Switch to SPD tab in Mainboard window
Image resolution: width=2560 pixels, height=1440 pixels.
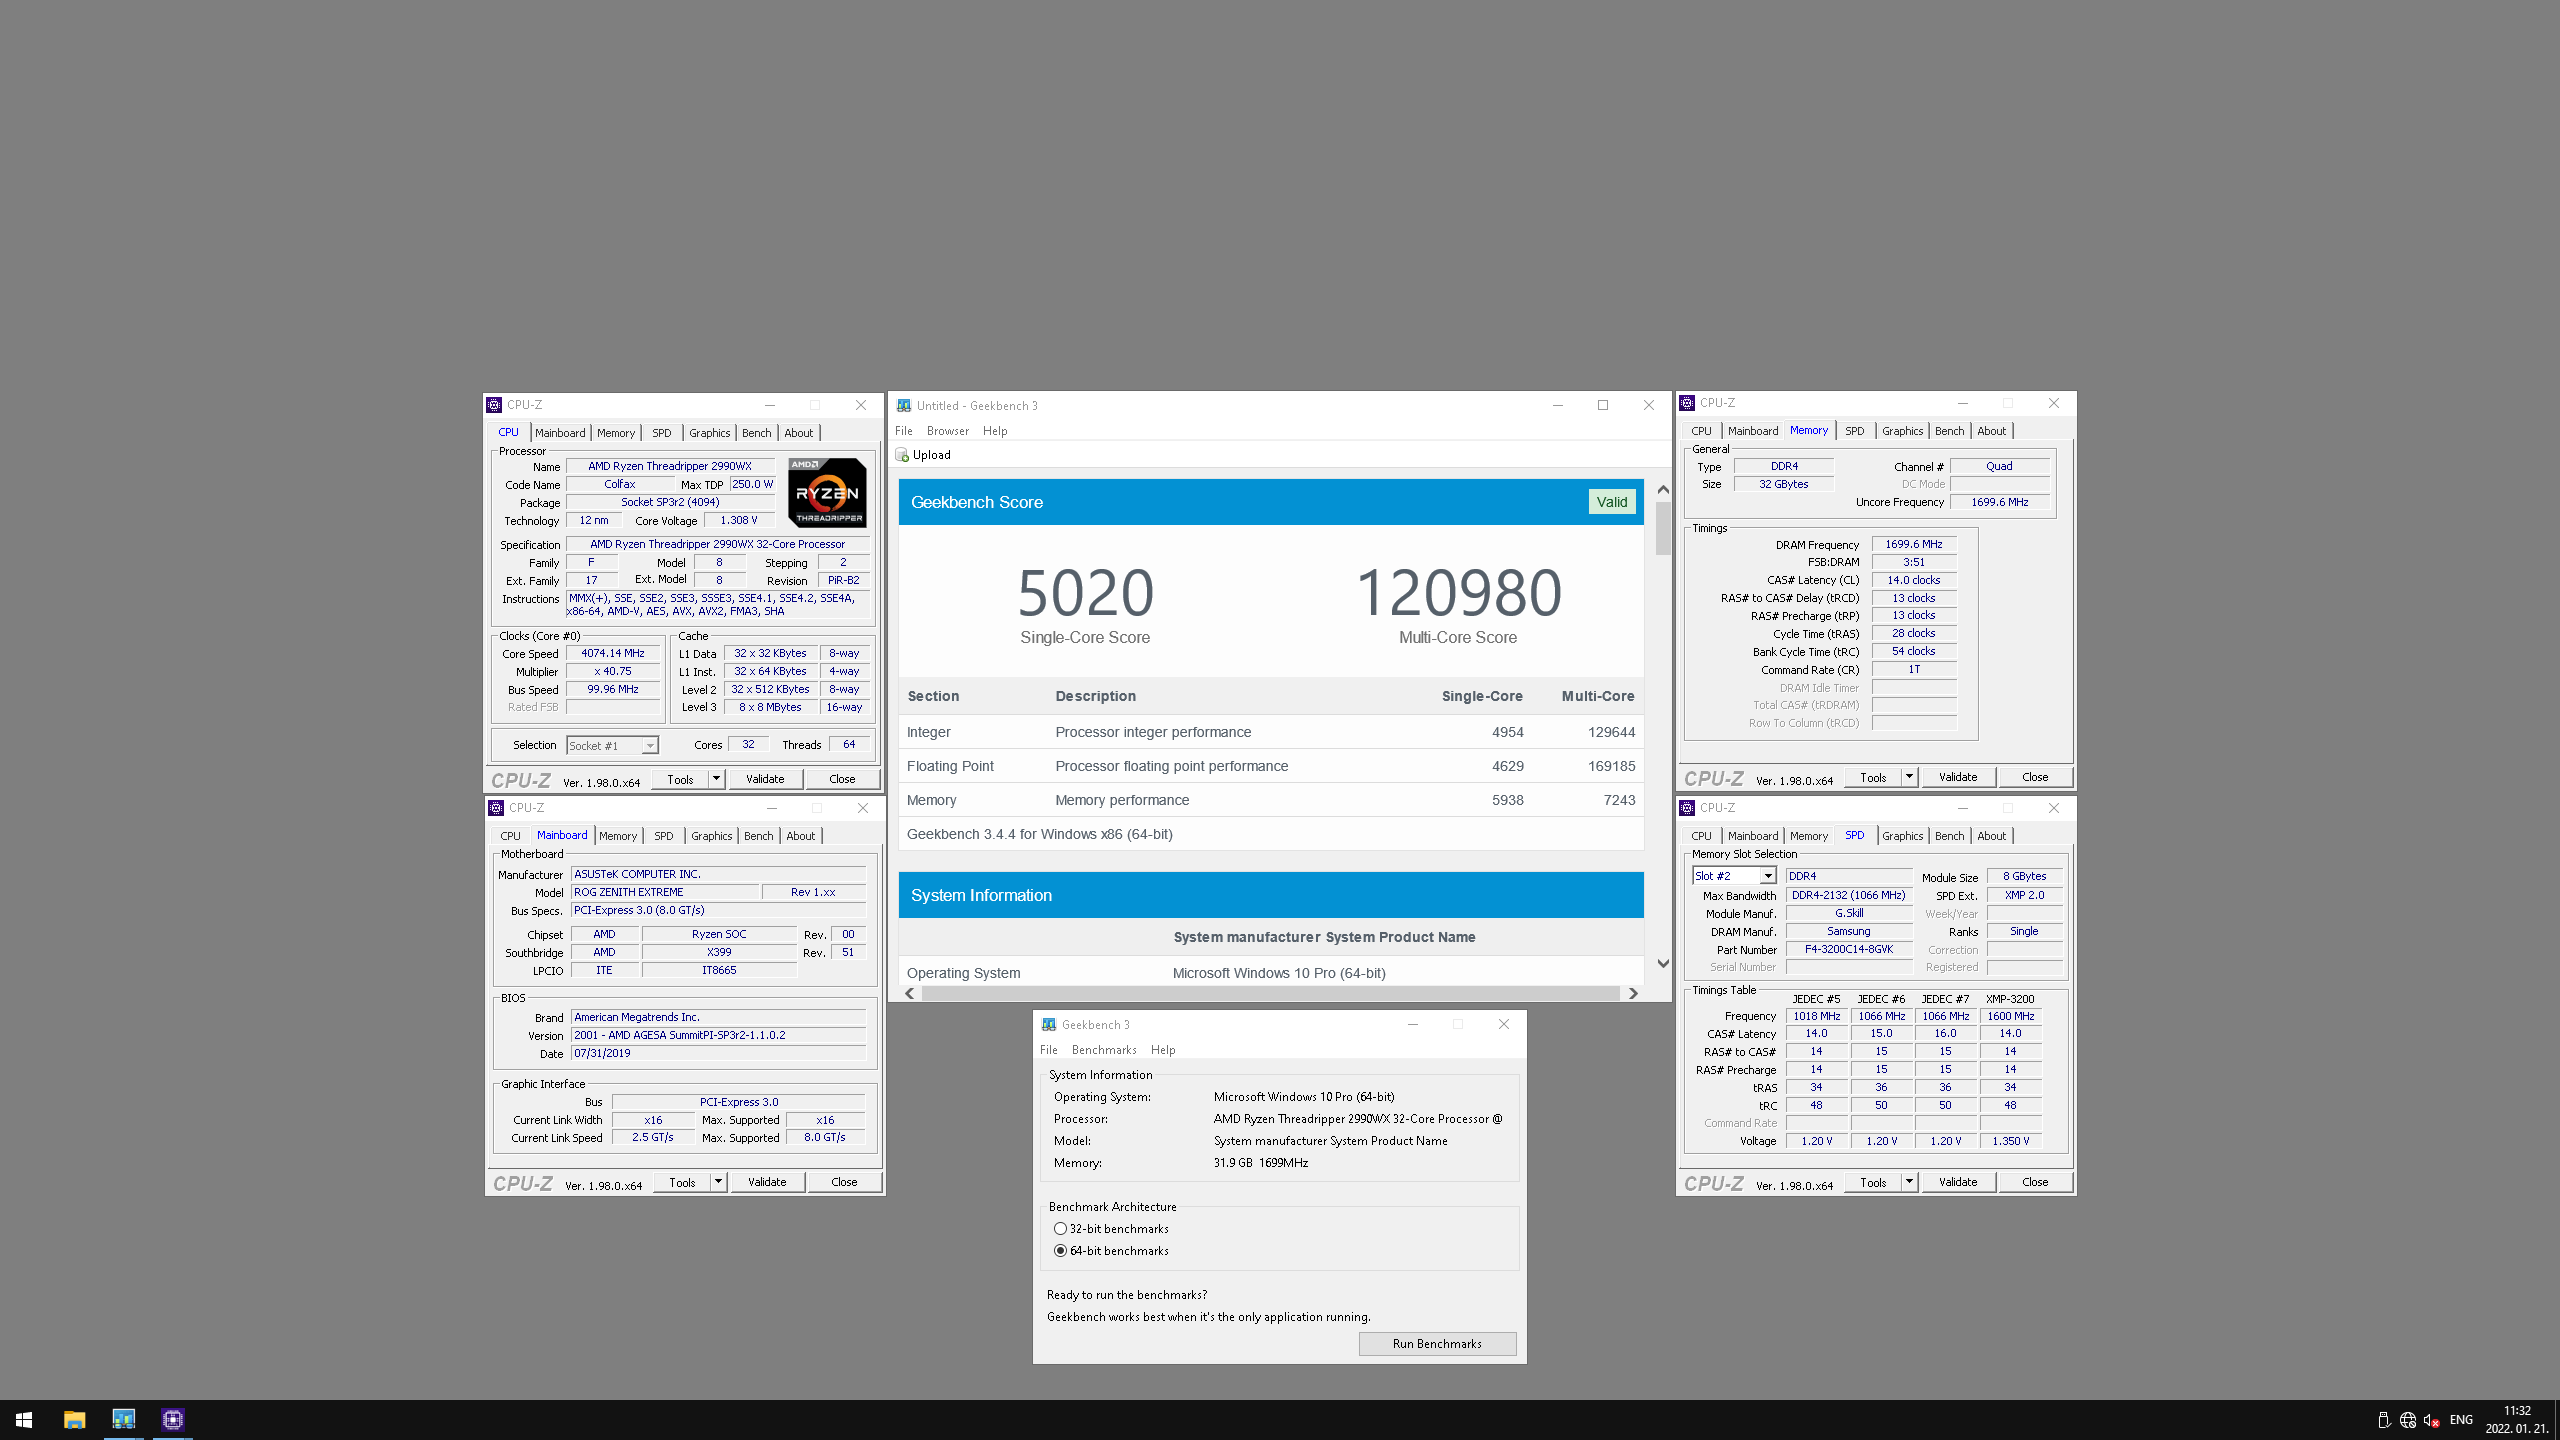click(x=664, y=836)
